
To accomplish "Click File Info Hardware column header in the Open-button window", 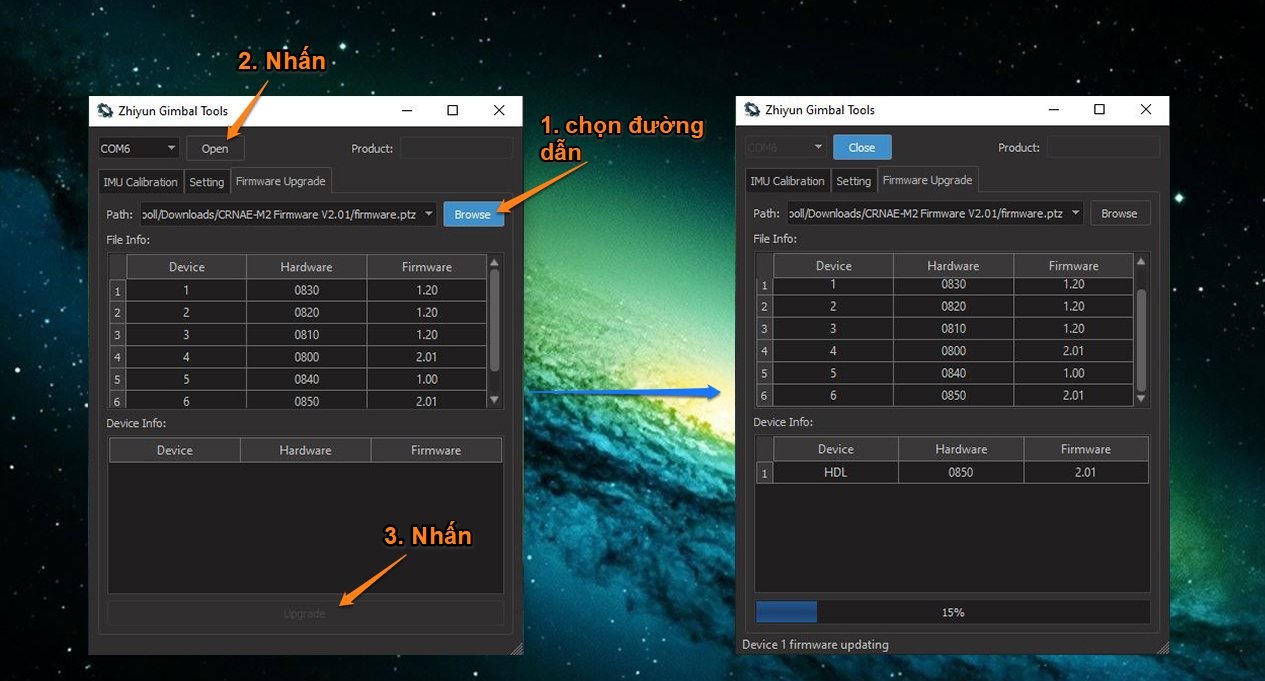I will pos(306,267).
